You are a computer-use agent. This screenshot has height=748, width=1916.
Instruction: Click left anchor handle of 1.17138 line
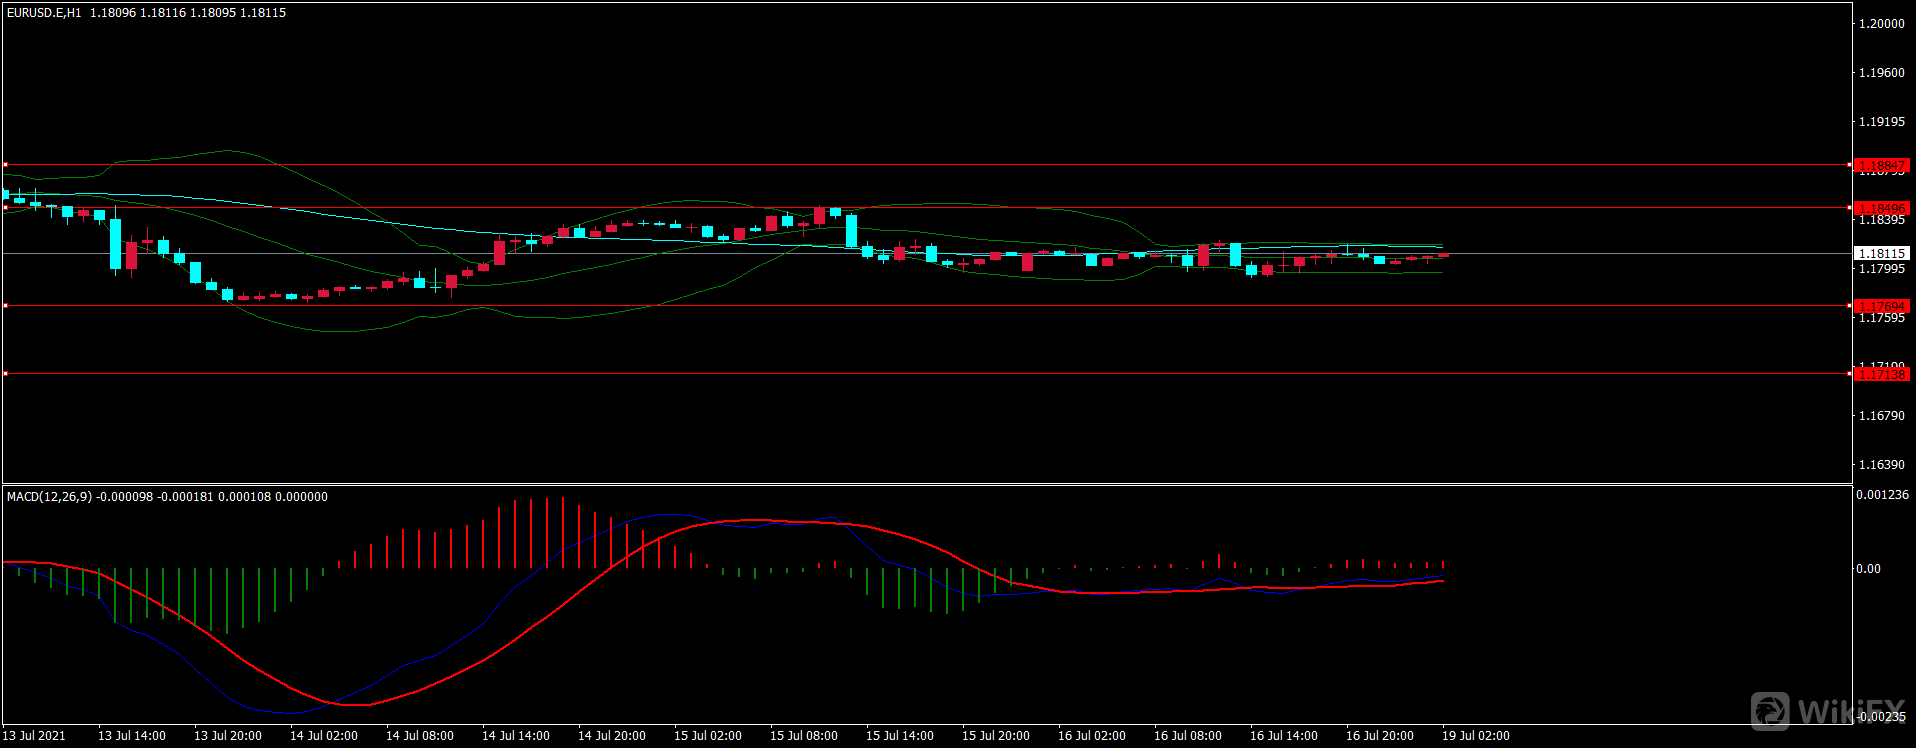tap(5, 374)
